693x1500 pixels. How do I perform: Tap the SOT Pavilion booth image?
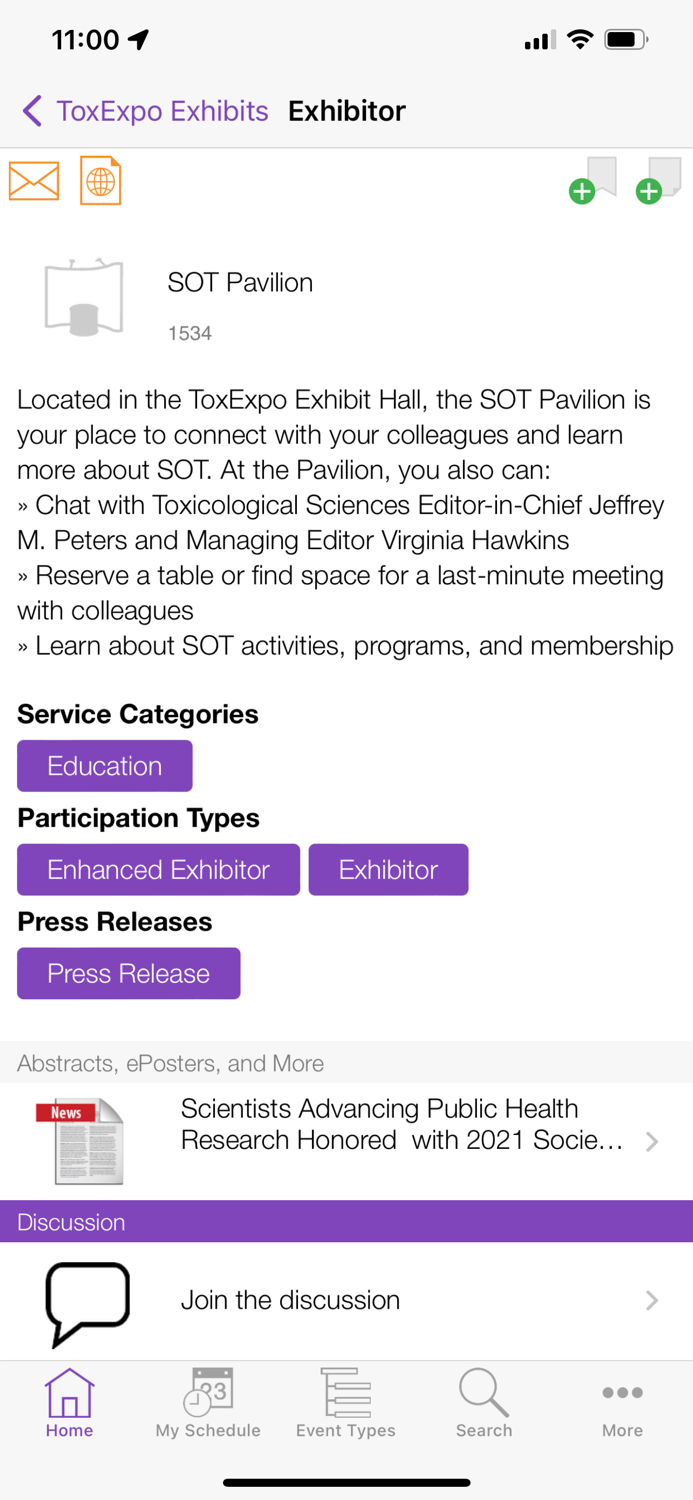pyautogui.click(x=84, y=297)
